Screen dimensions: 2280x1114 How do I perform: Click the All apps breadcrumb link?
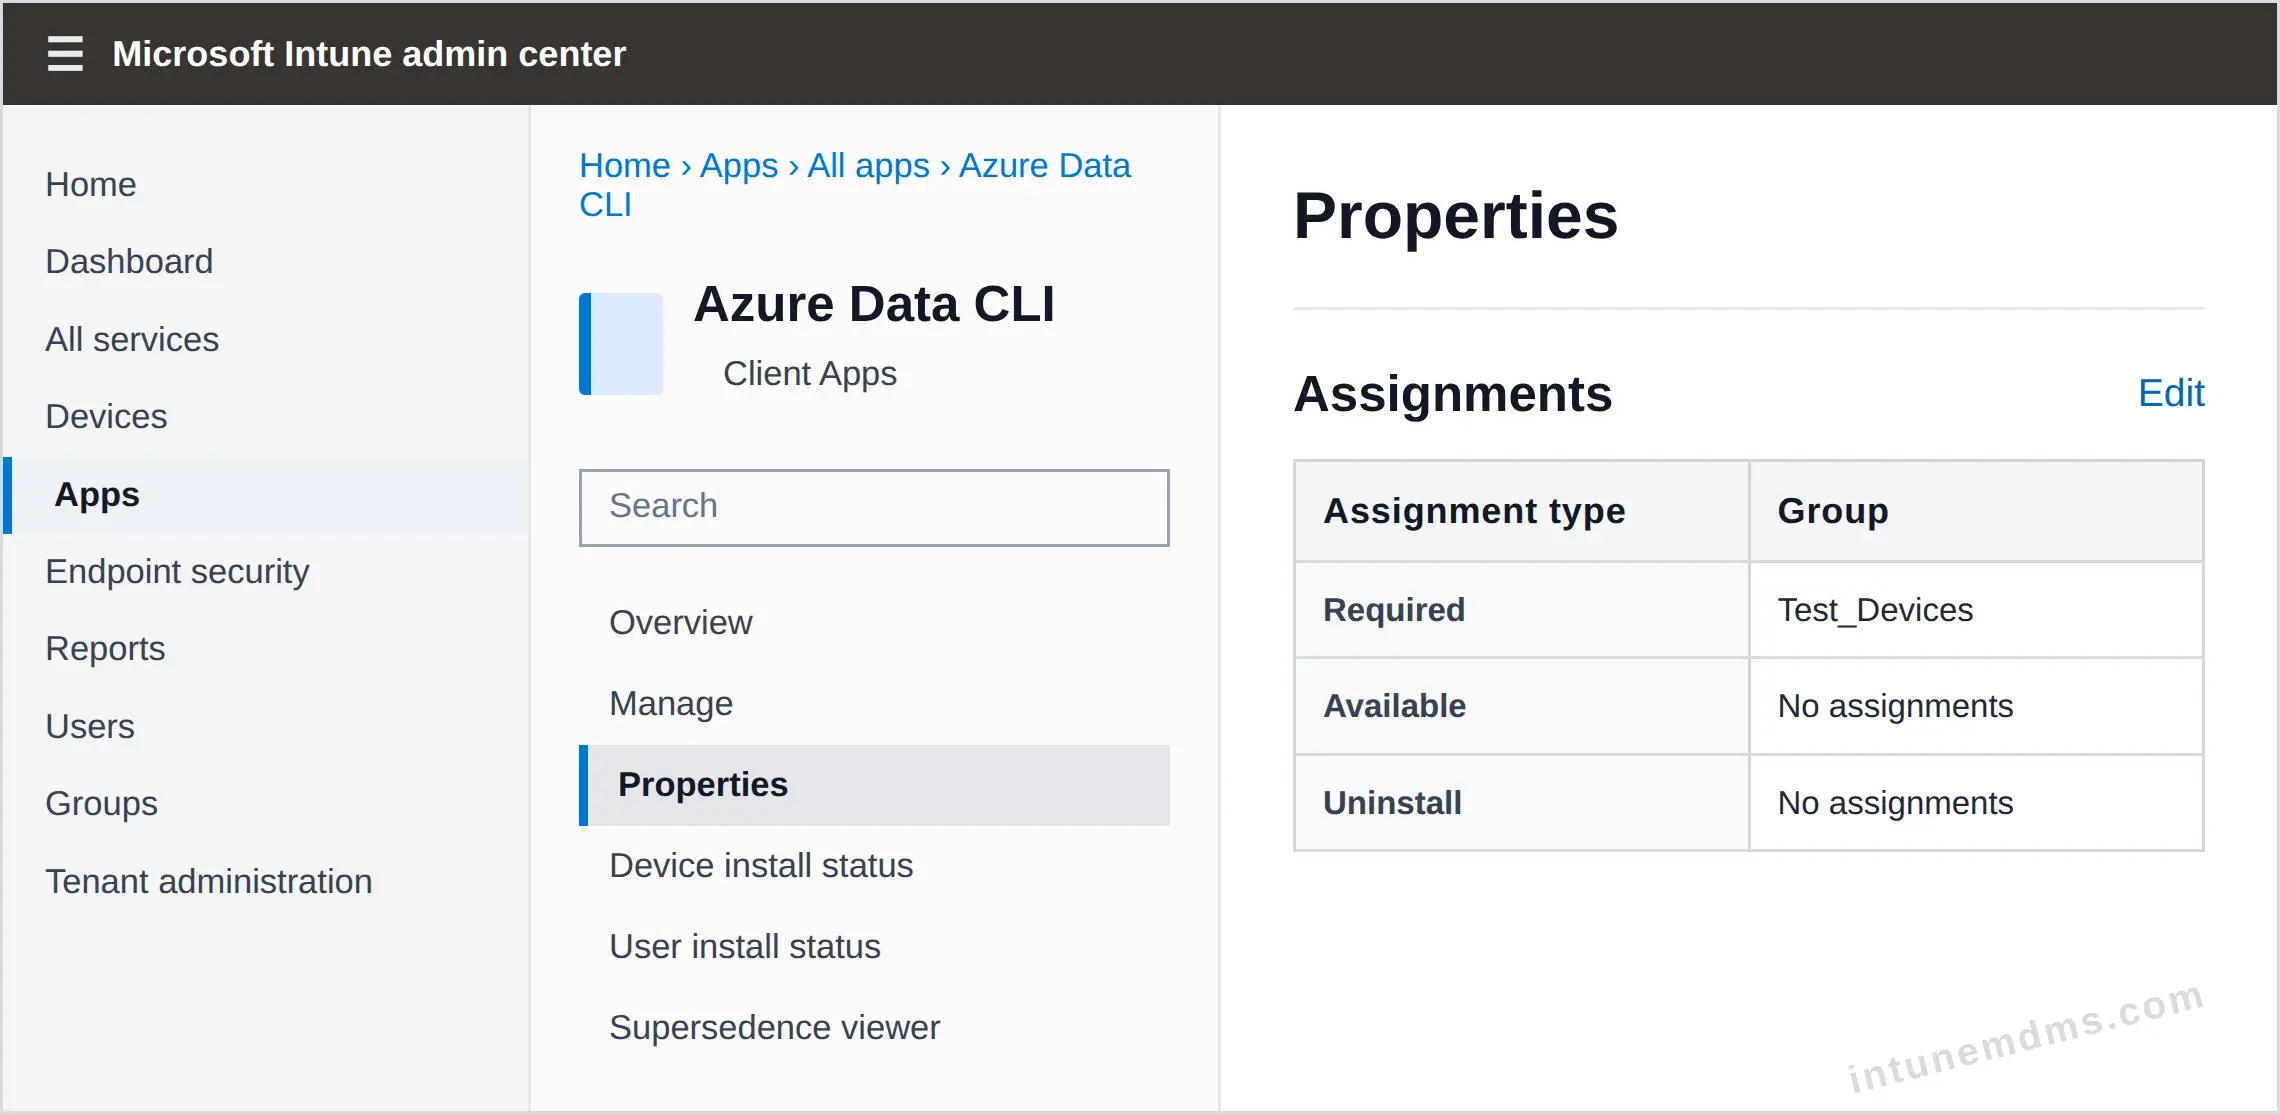tap(868, 165)
